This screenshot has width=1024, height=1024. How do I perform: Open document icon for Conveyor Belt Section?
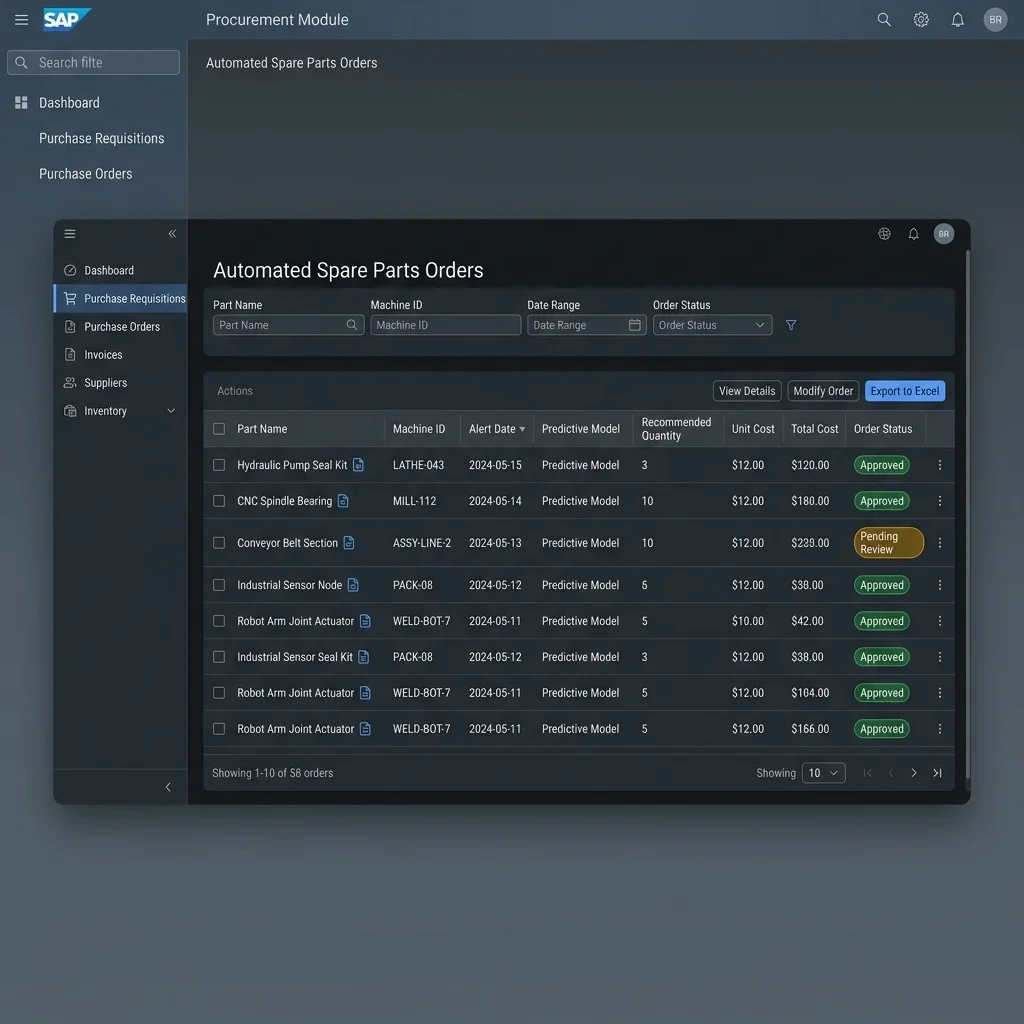click(x=349, y=543)
